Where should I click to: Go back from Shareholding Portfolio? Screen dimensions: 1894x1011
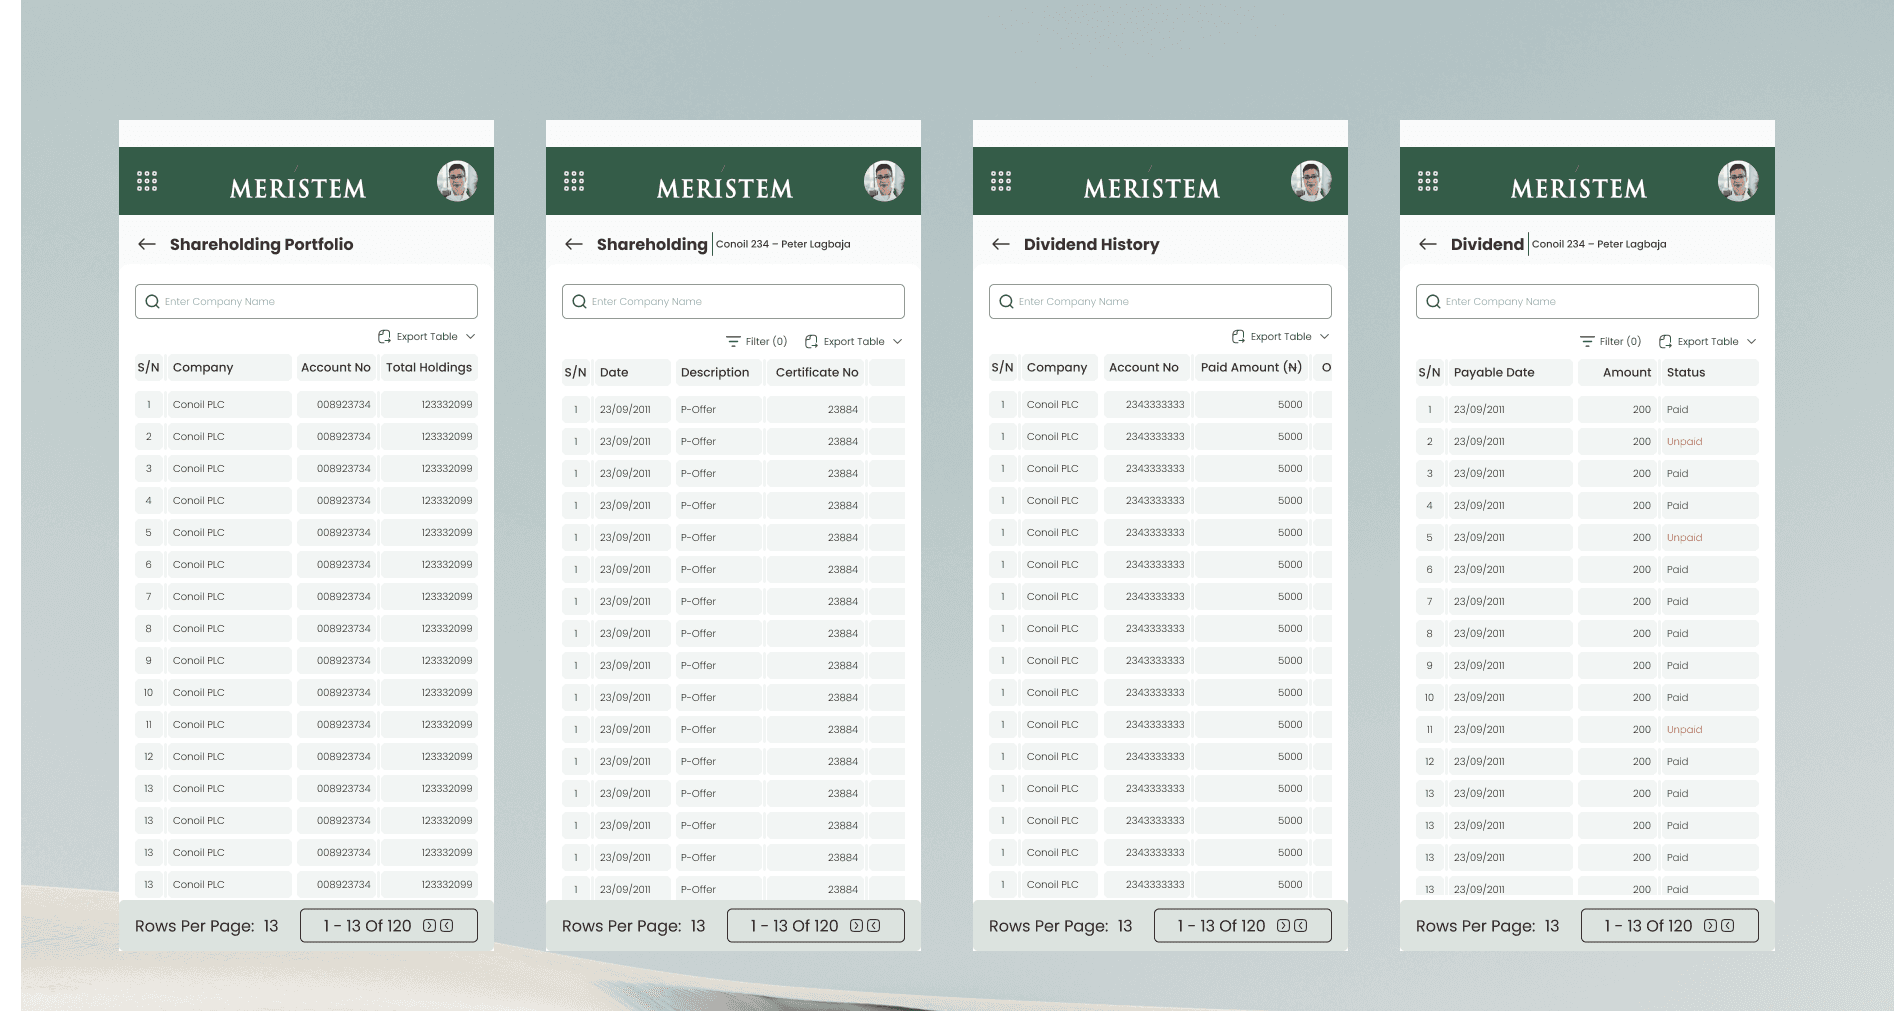pos(147,244)
